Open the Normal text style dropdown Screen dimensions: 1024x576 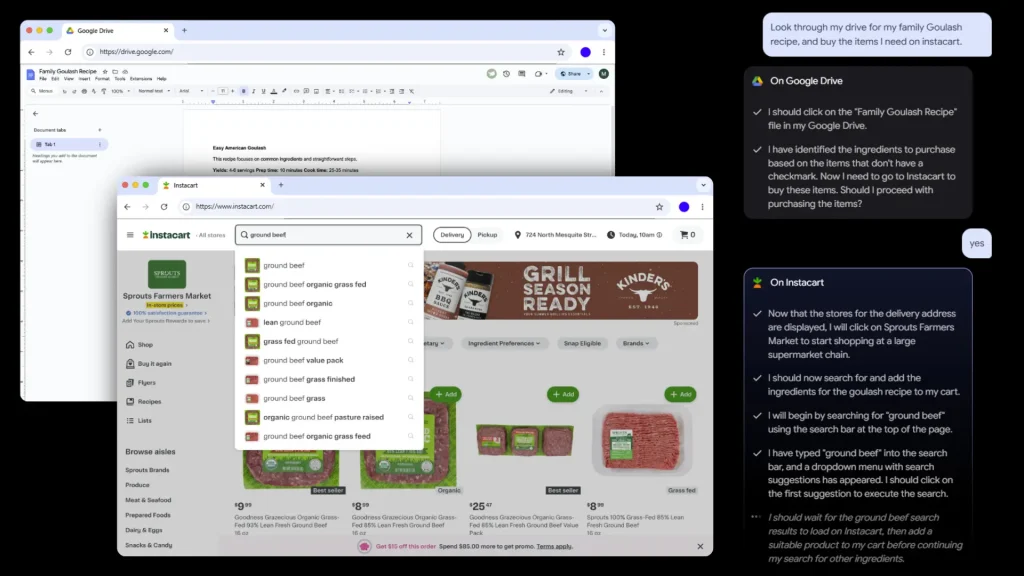tap(153, 91)
